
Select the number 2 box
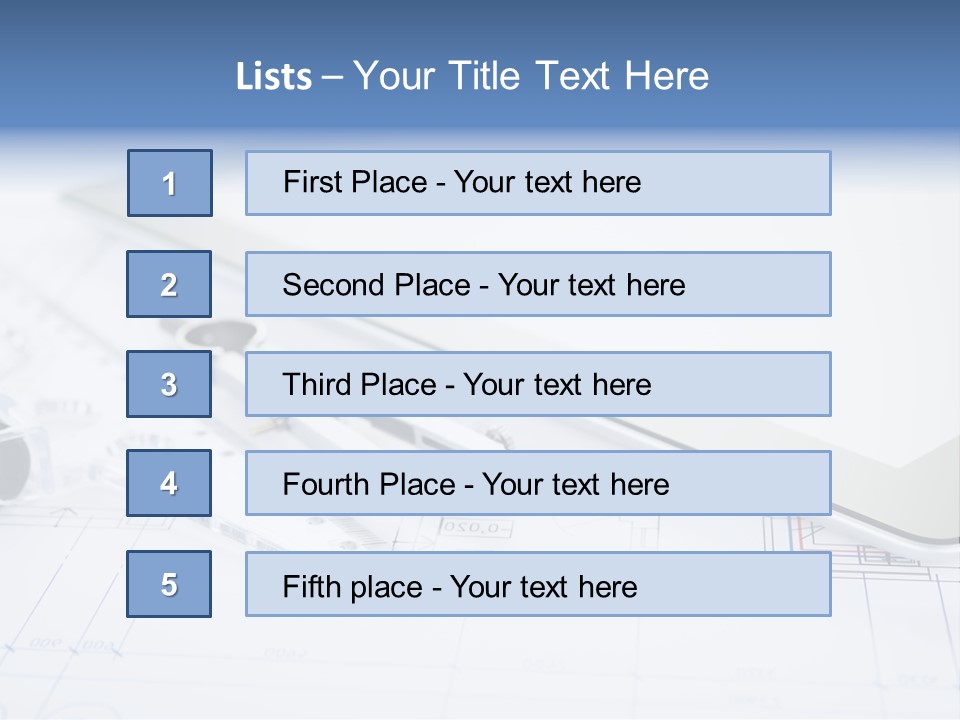[169, 284]
